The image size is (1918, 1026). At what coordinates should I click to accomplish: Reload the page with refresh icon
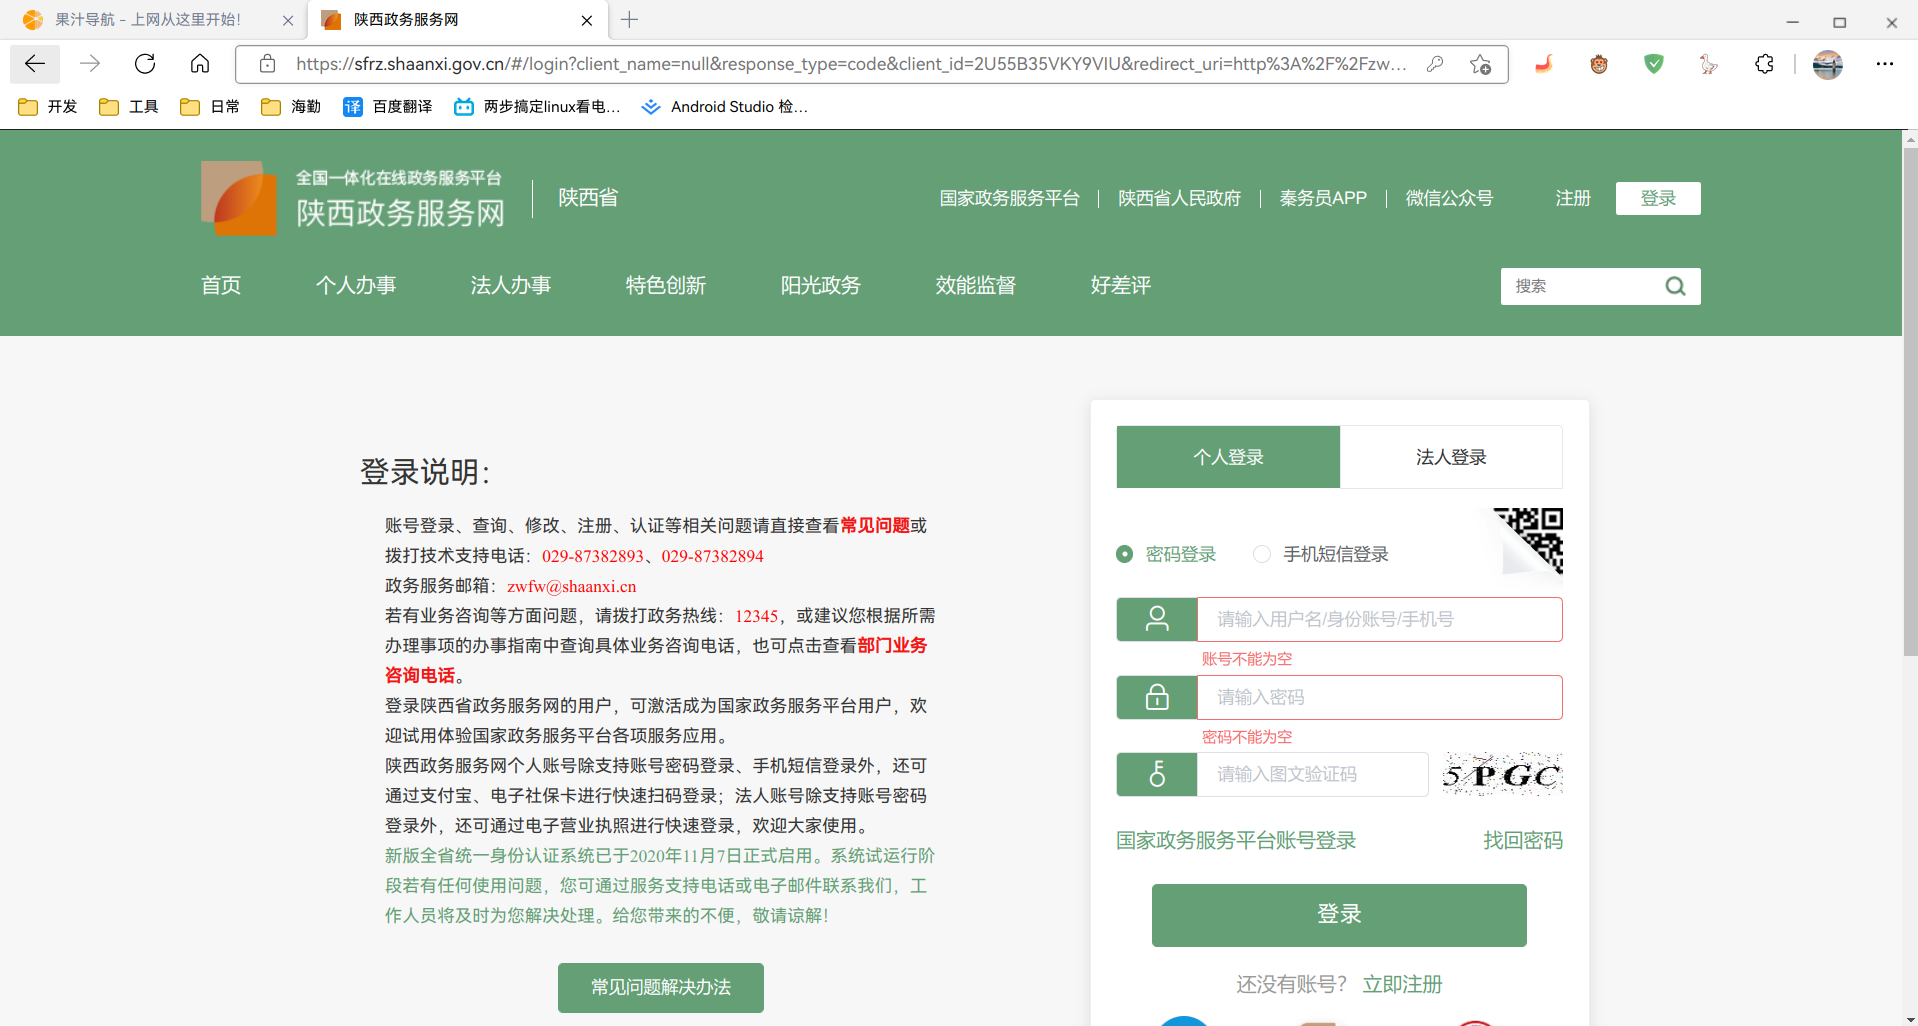(145, 64)
